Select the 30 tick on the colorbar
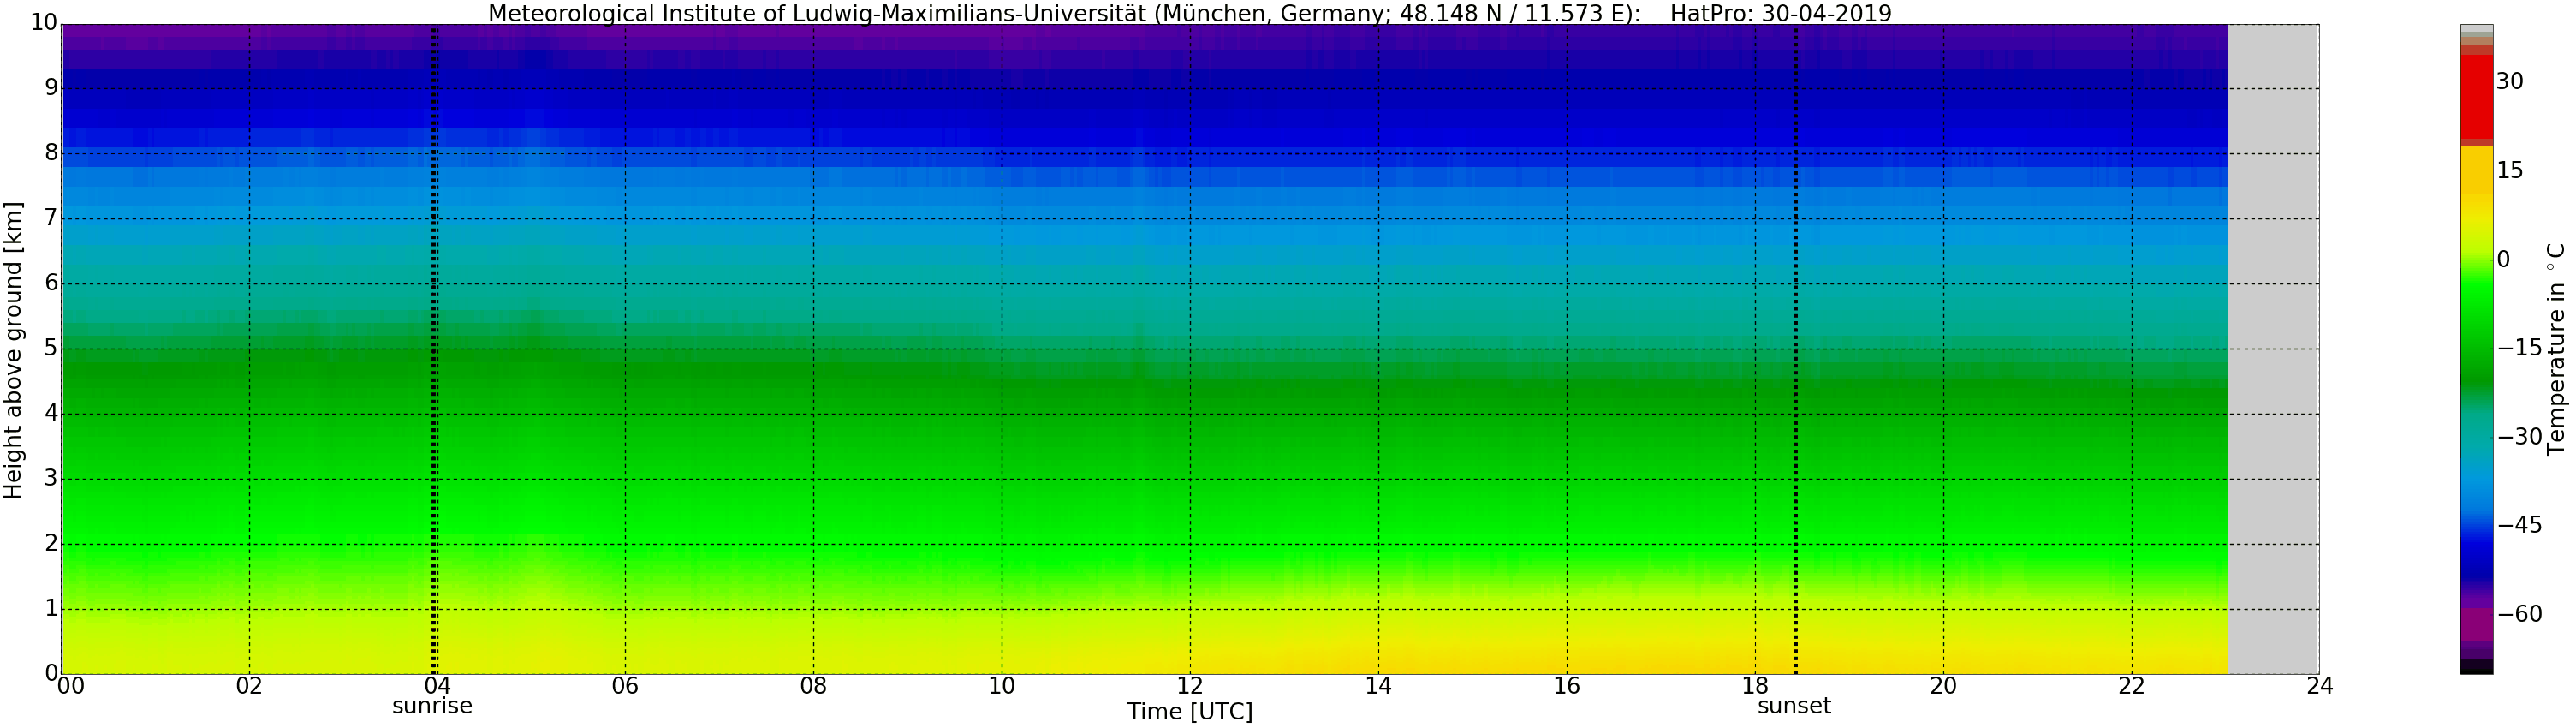Viewport: 2576px width, 728px height. (x=2509, y=82)
